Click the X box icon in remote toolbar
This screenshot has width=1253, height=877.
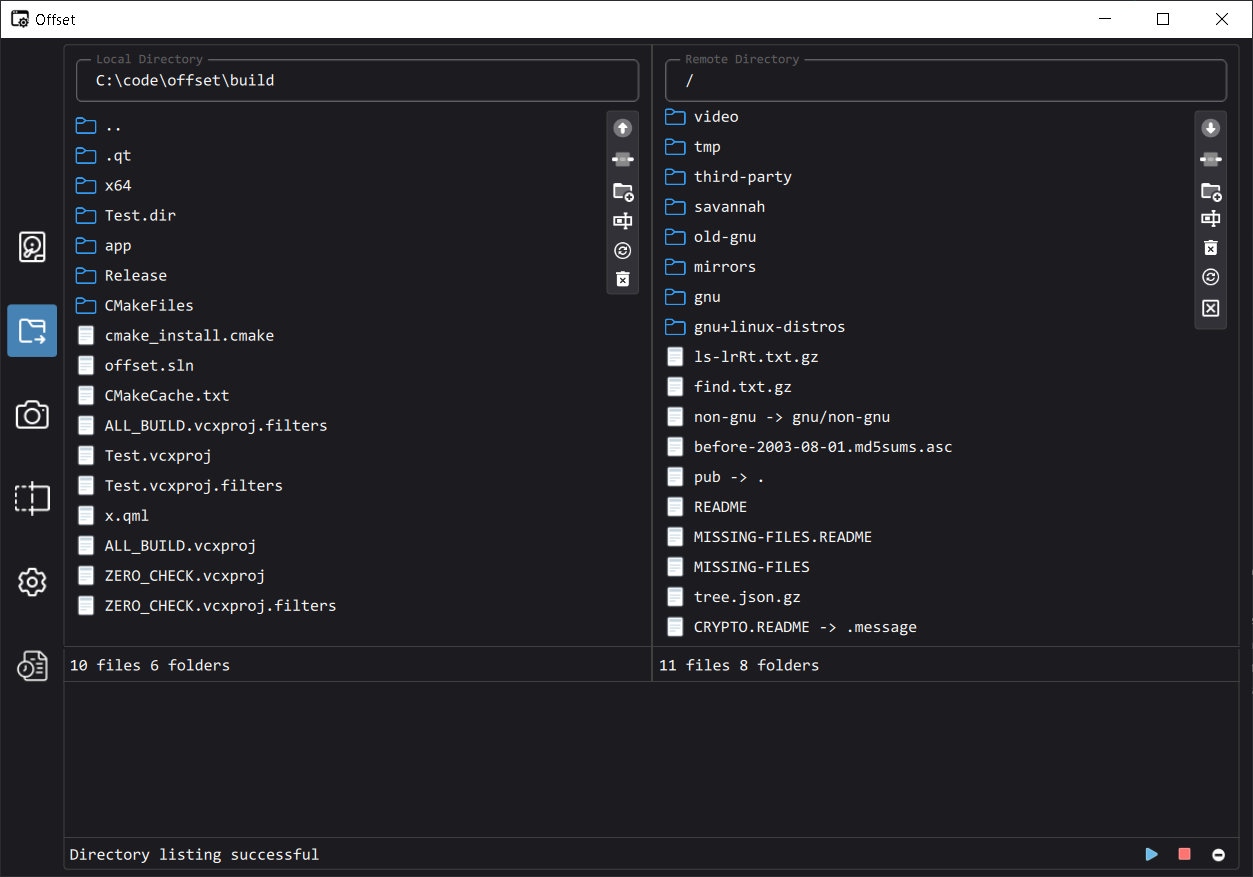(1211, 308)
